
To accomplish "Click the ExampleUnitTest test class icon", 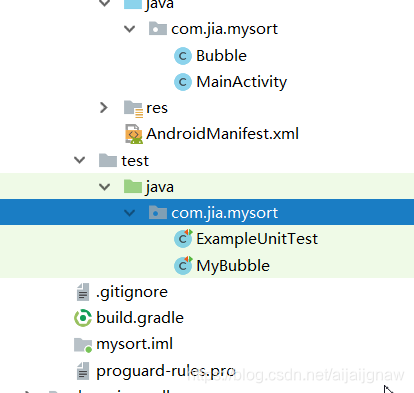I will coord(183,238).
